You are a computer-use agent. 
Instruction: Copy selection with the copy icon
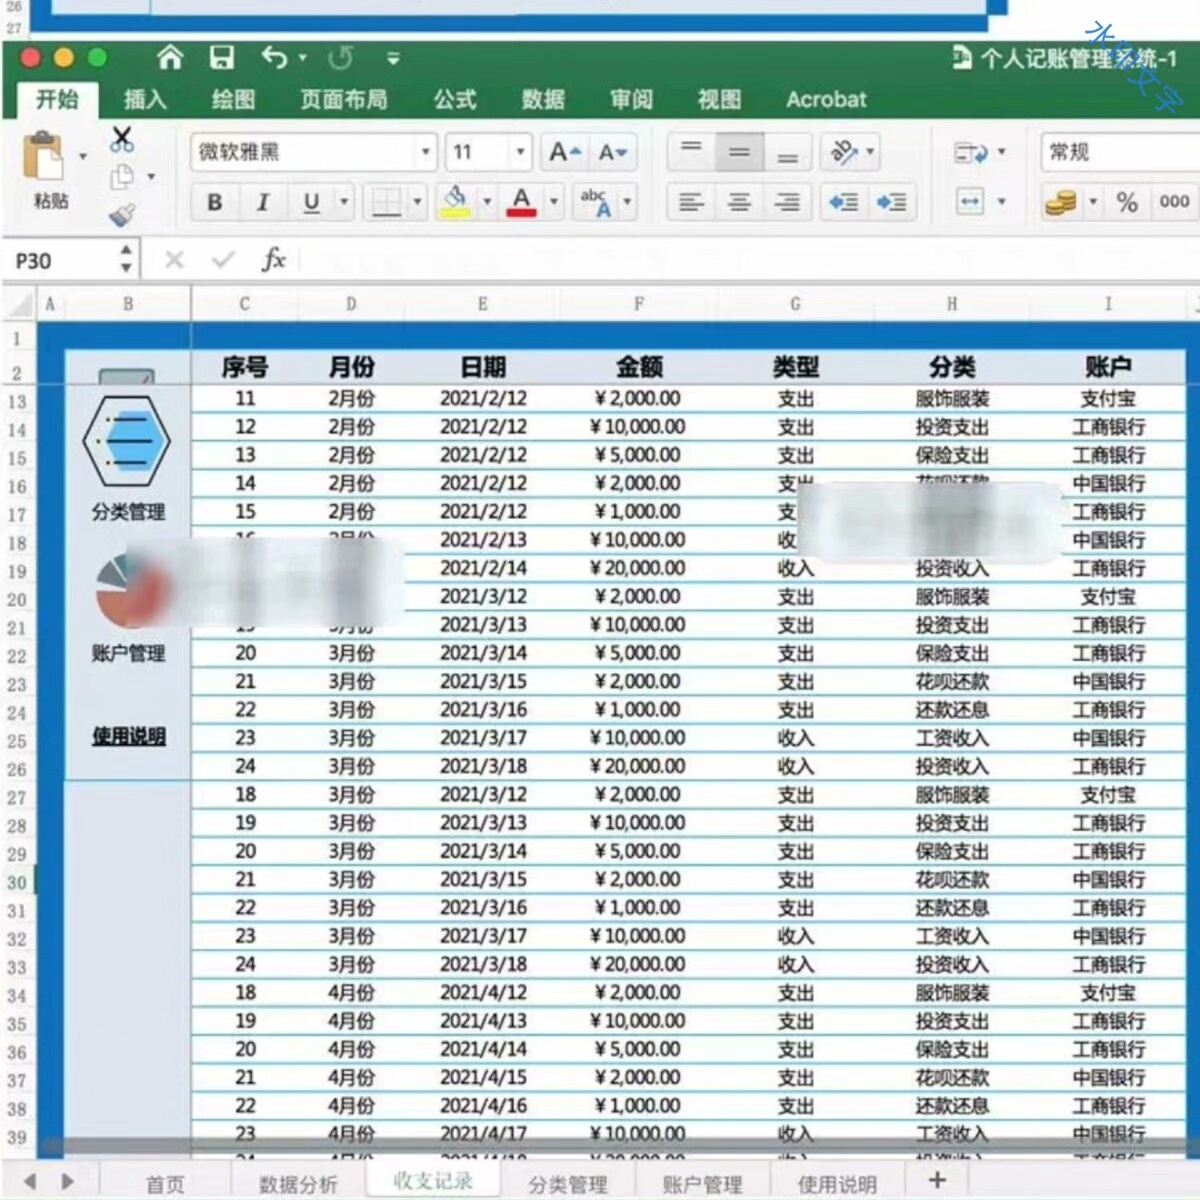click(x=122, y=177)
